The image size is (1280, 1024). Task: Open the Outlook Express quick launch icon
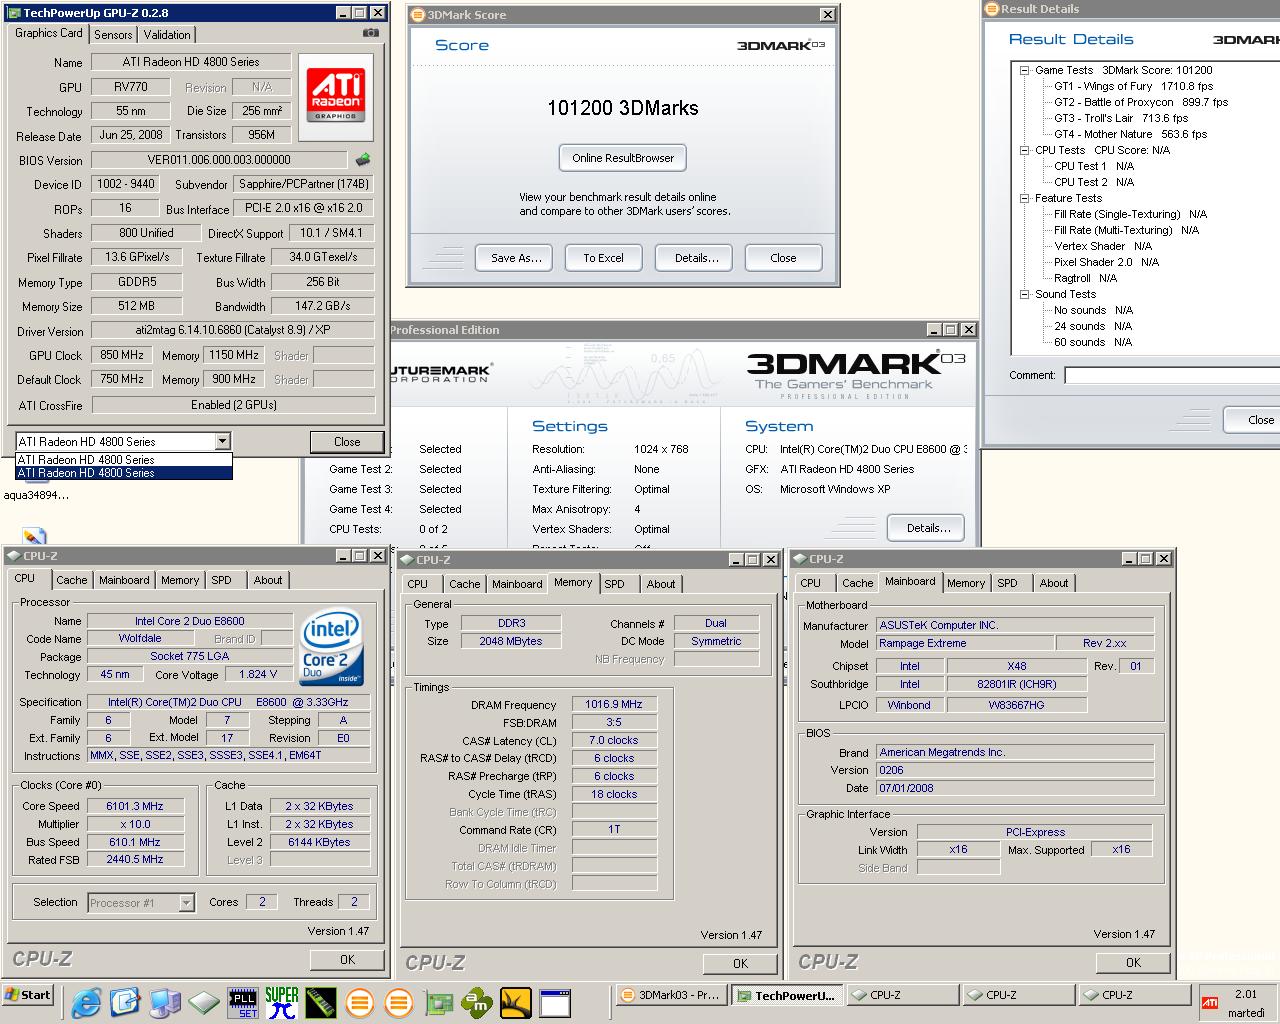(126, 1001)
